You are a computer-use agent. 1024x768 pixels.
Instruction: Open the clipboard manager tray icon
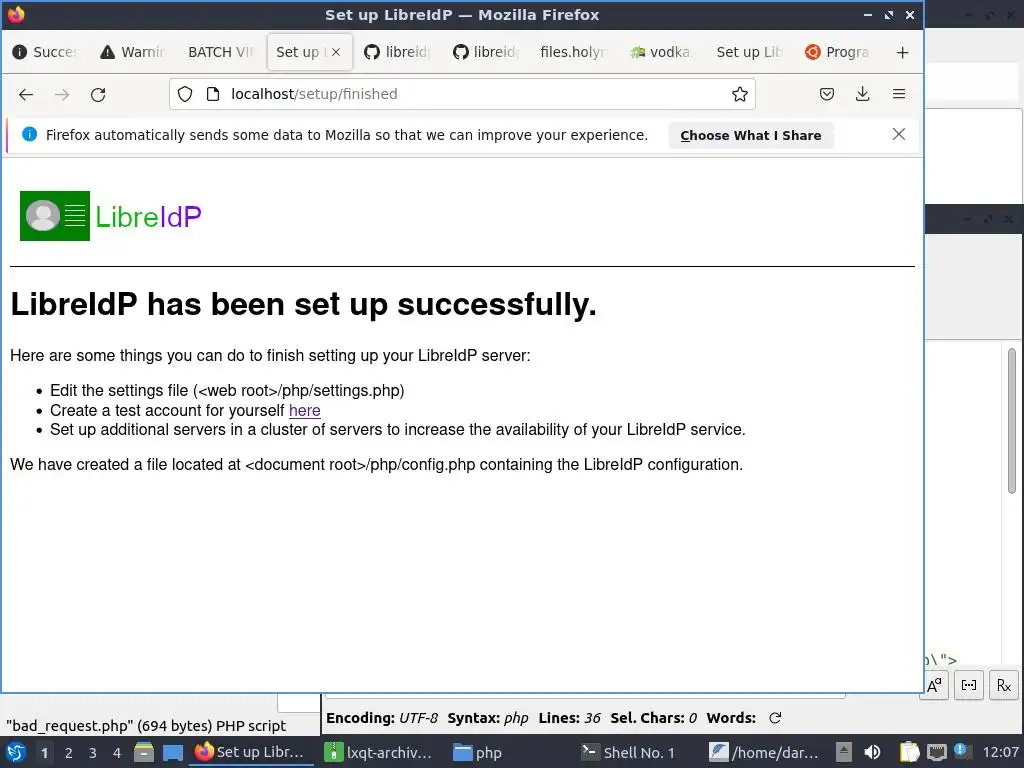click(909, 752)
